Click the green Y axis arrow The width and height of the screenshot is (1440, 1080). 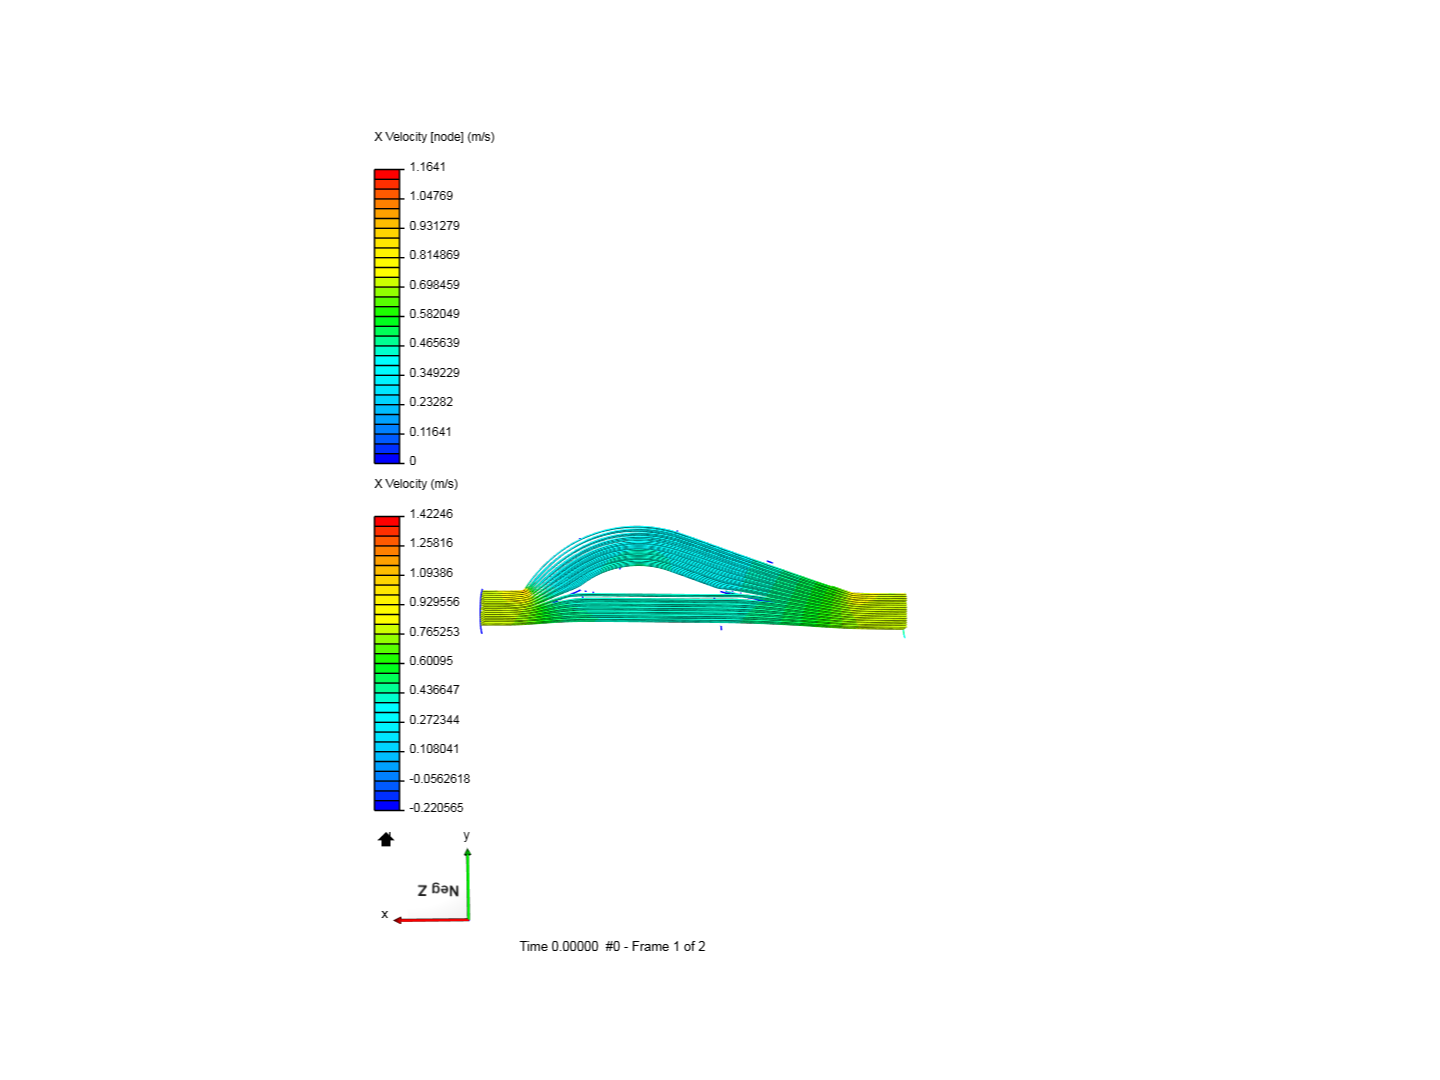(x=467, y=884)
